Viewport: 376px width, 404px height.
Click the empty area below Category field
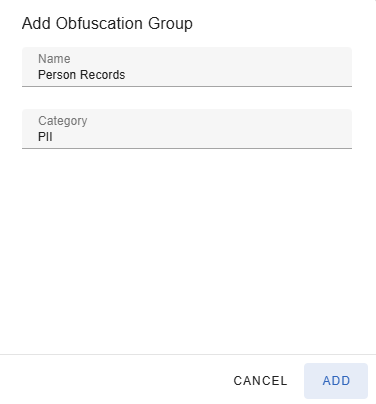click(187, 250)
